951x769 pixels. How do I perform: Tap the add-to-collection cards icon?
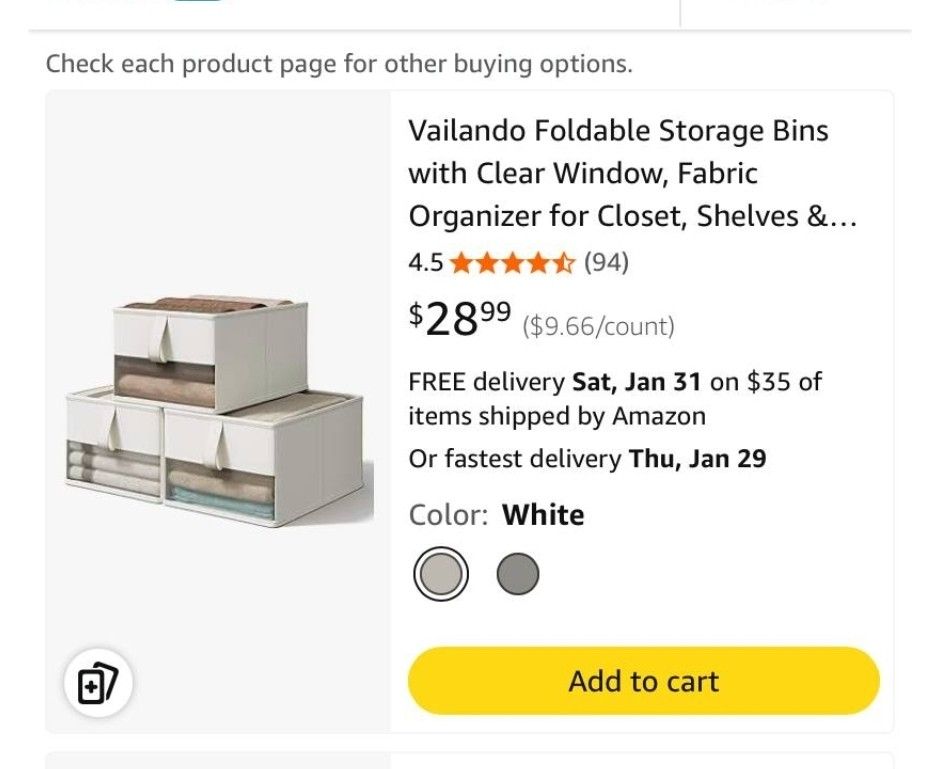point(98,684)
